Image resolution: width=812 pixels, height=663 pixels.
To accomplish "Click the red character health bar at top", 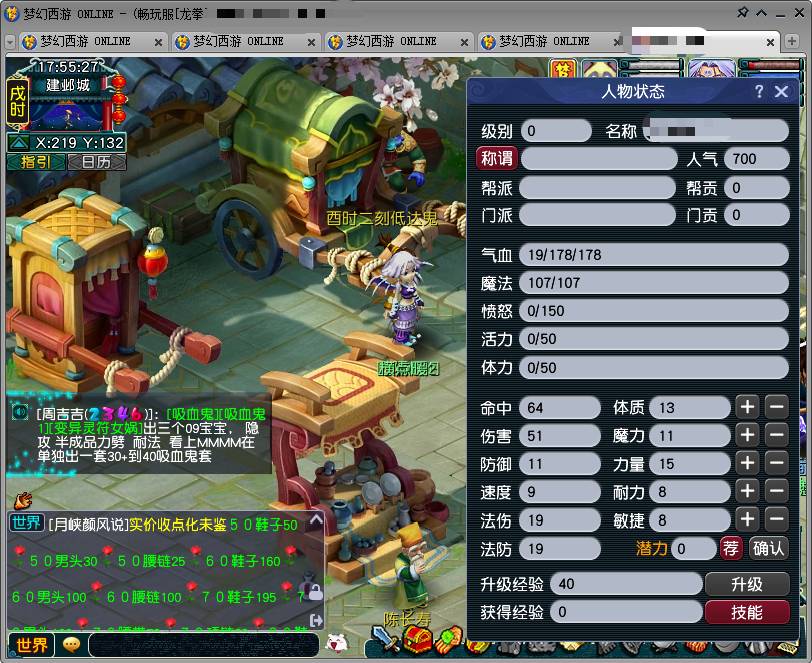I will tap(773, 65).
